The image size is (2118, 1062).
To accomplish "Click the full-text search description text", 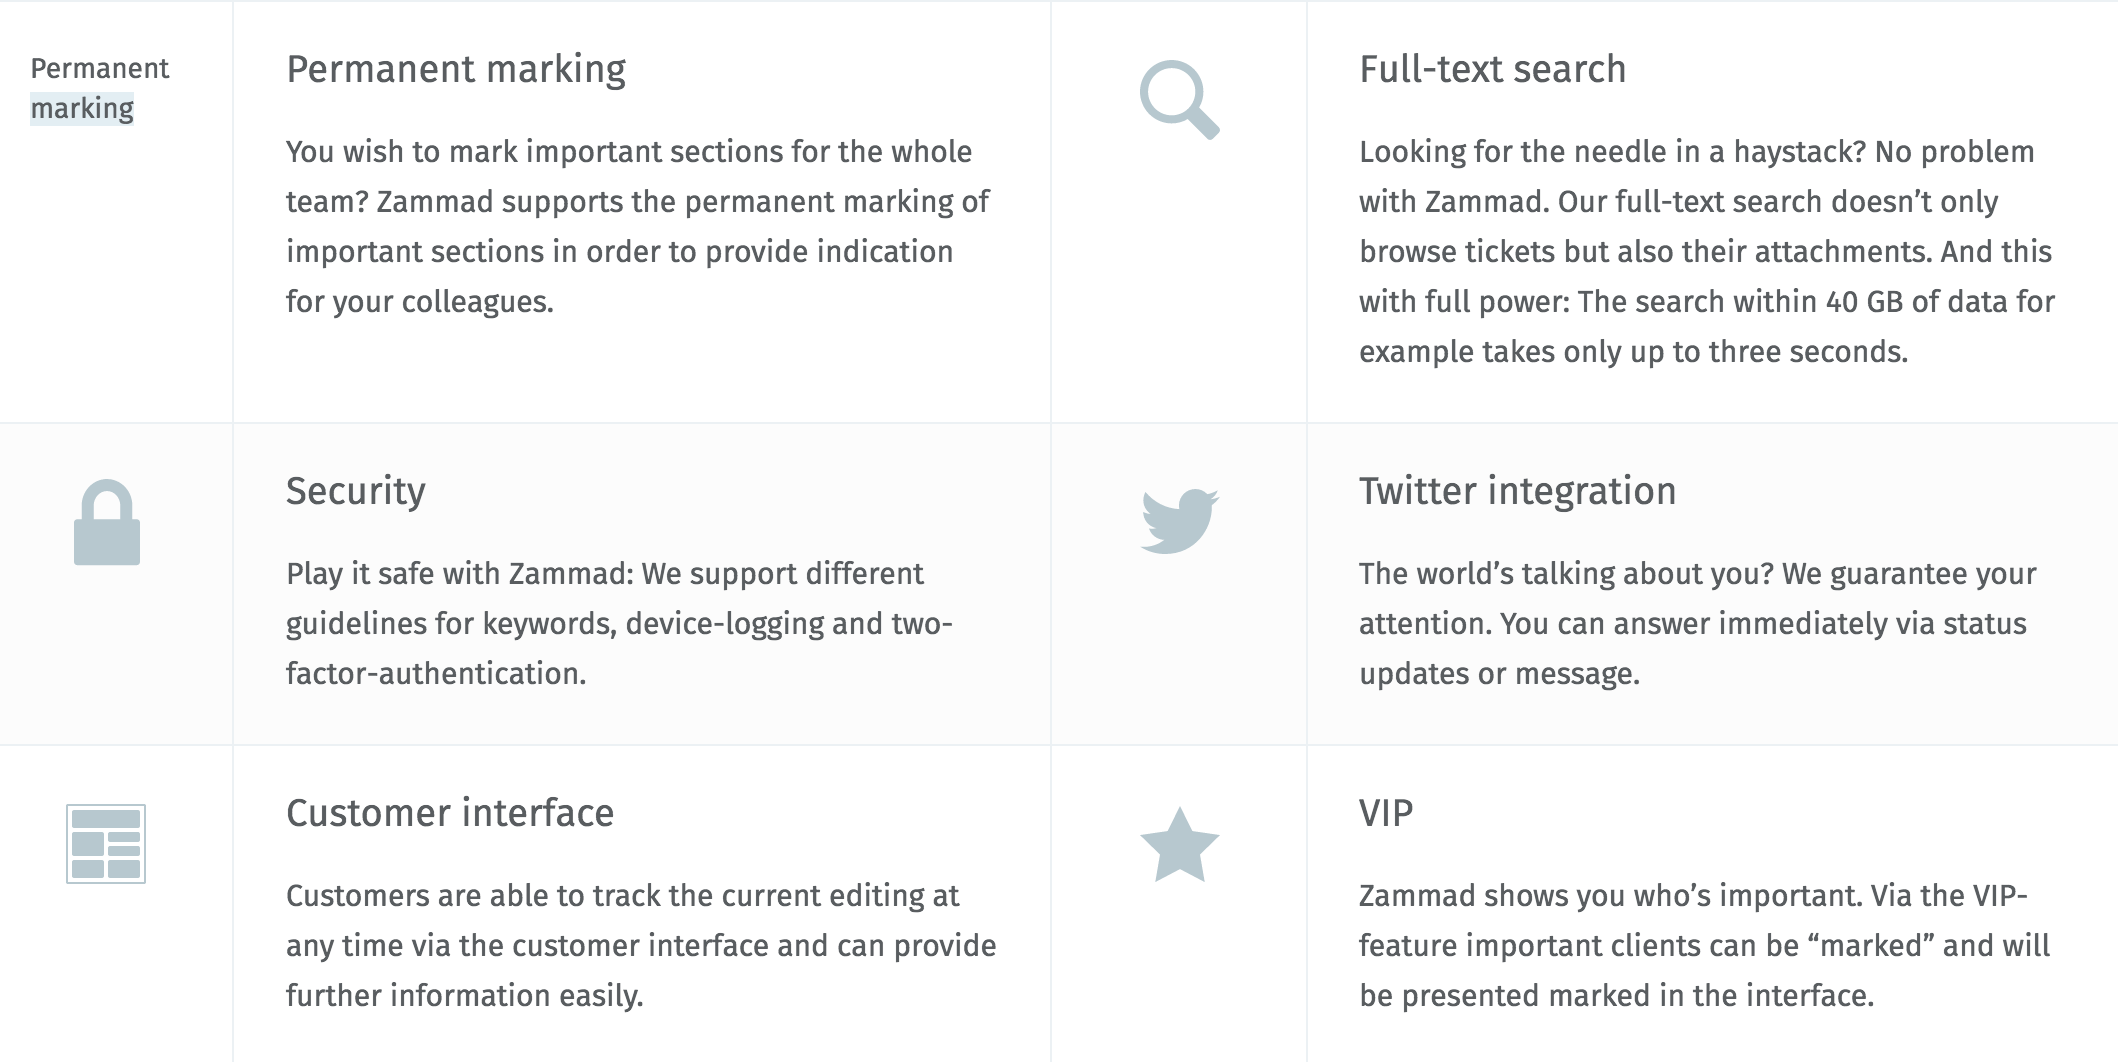I will pyautogui.click(x=1707, y=251).
